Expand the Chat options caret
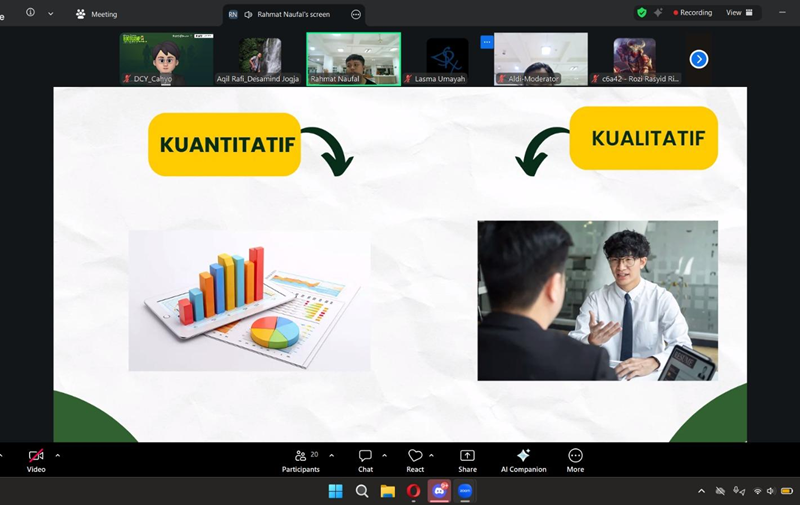800x505 pixels. [386, 455]
